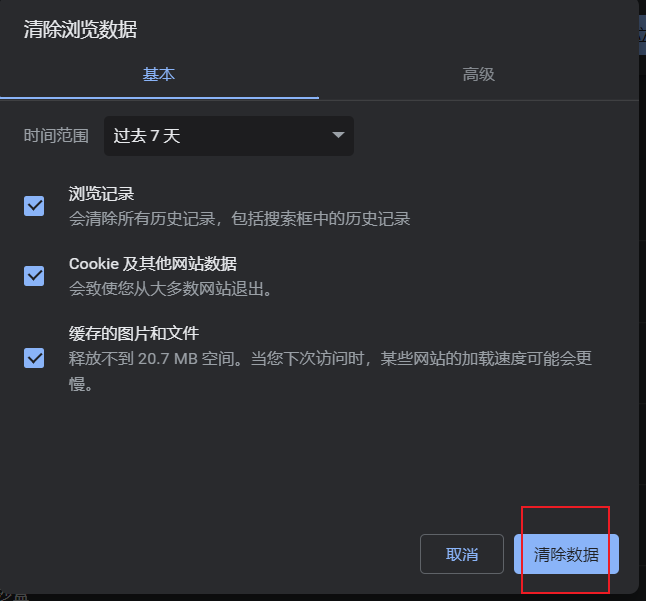Viewport: 646px width, 601px height.
Task: Click the blue underline beneath 基本 tab
Action: [159, 98]
